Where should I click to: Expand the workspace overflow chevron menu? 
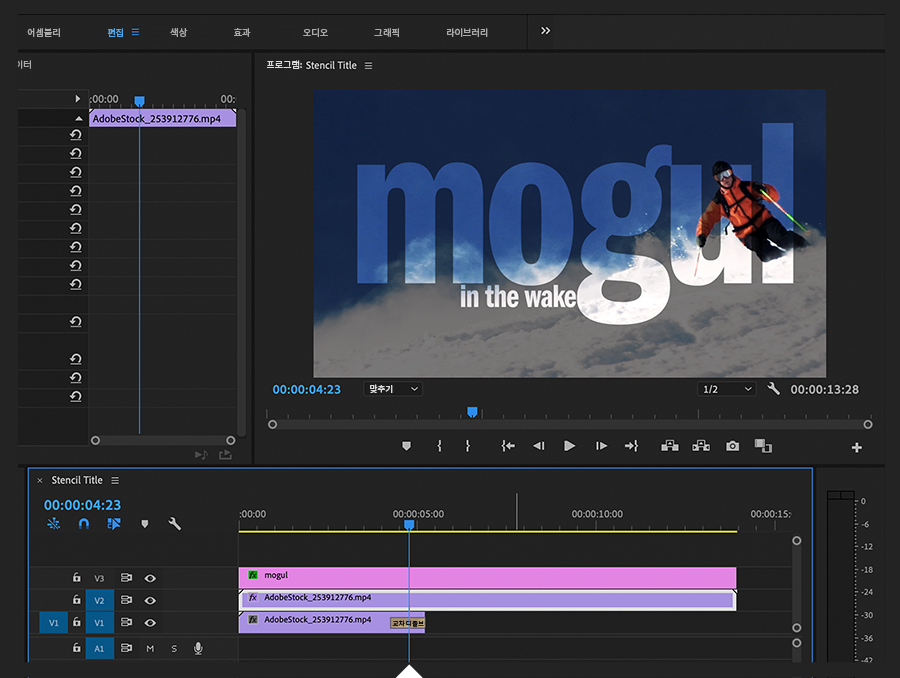pyautogui.click(x=545, y=31)
